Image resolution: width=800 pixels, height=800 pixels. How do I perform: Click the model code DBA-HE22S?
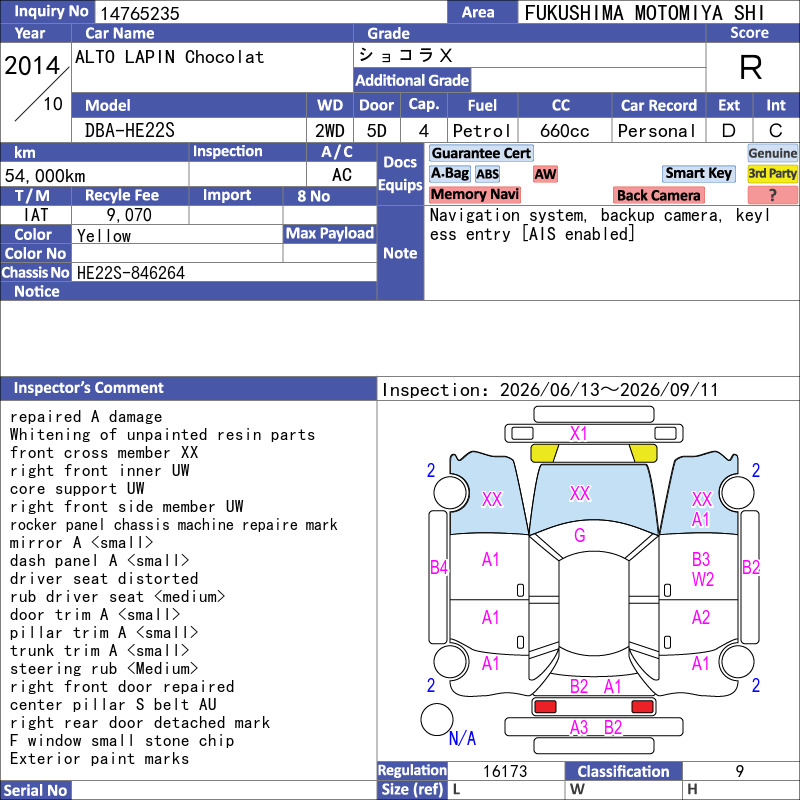(130, 131)
